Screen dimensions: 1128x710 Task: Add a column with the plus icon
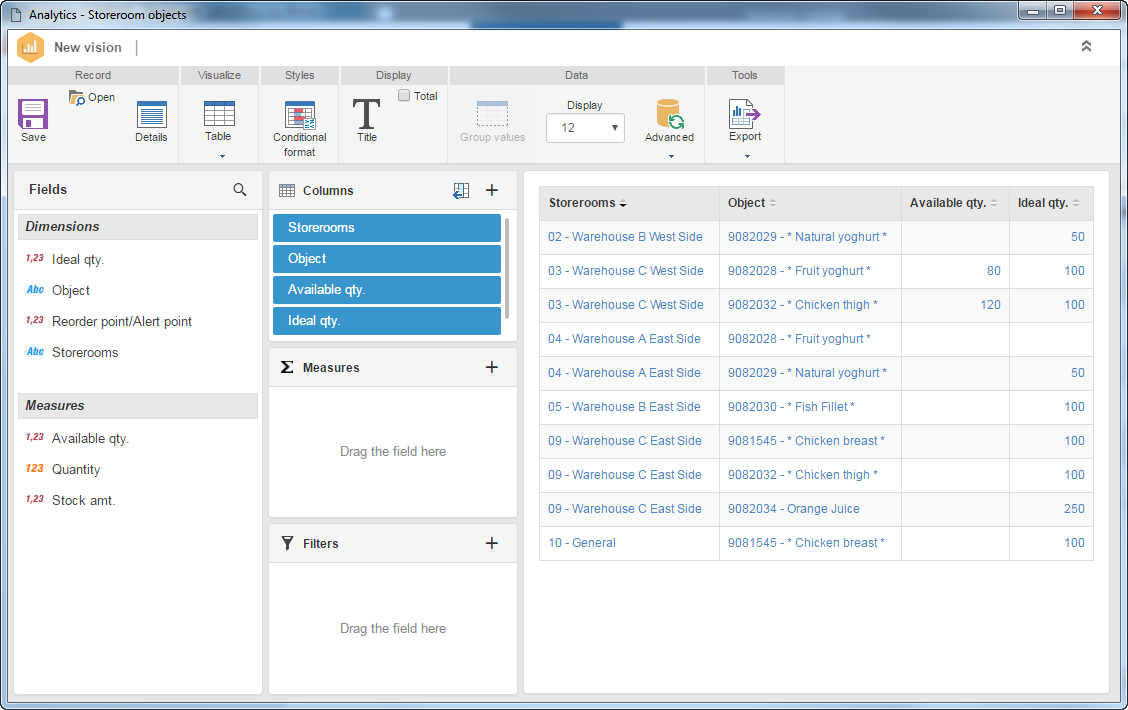coord(491,190)
